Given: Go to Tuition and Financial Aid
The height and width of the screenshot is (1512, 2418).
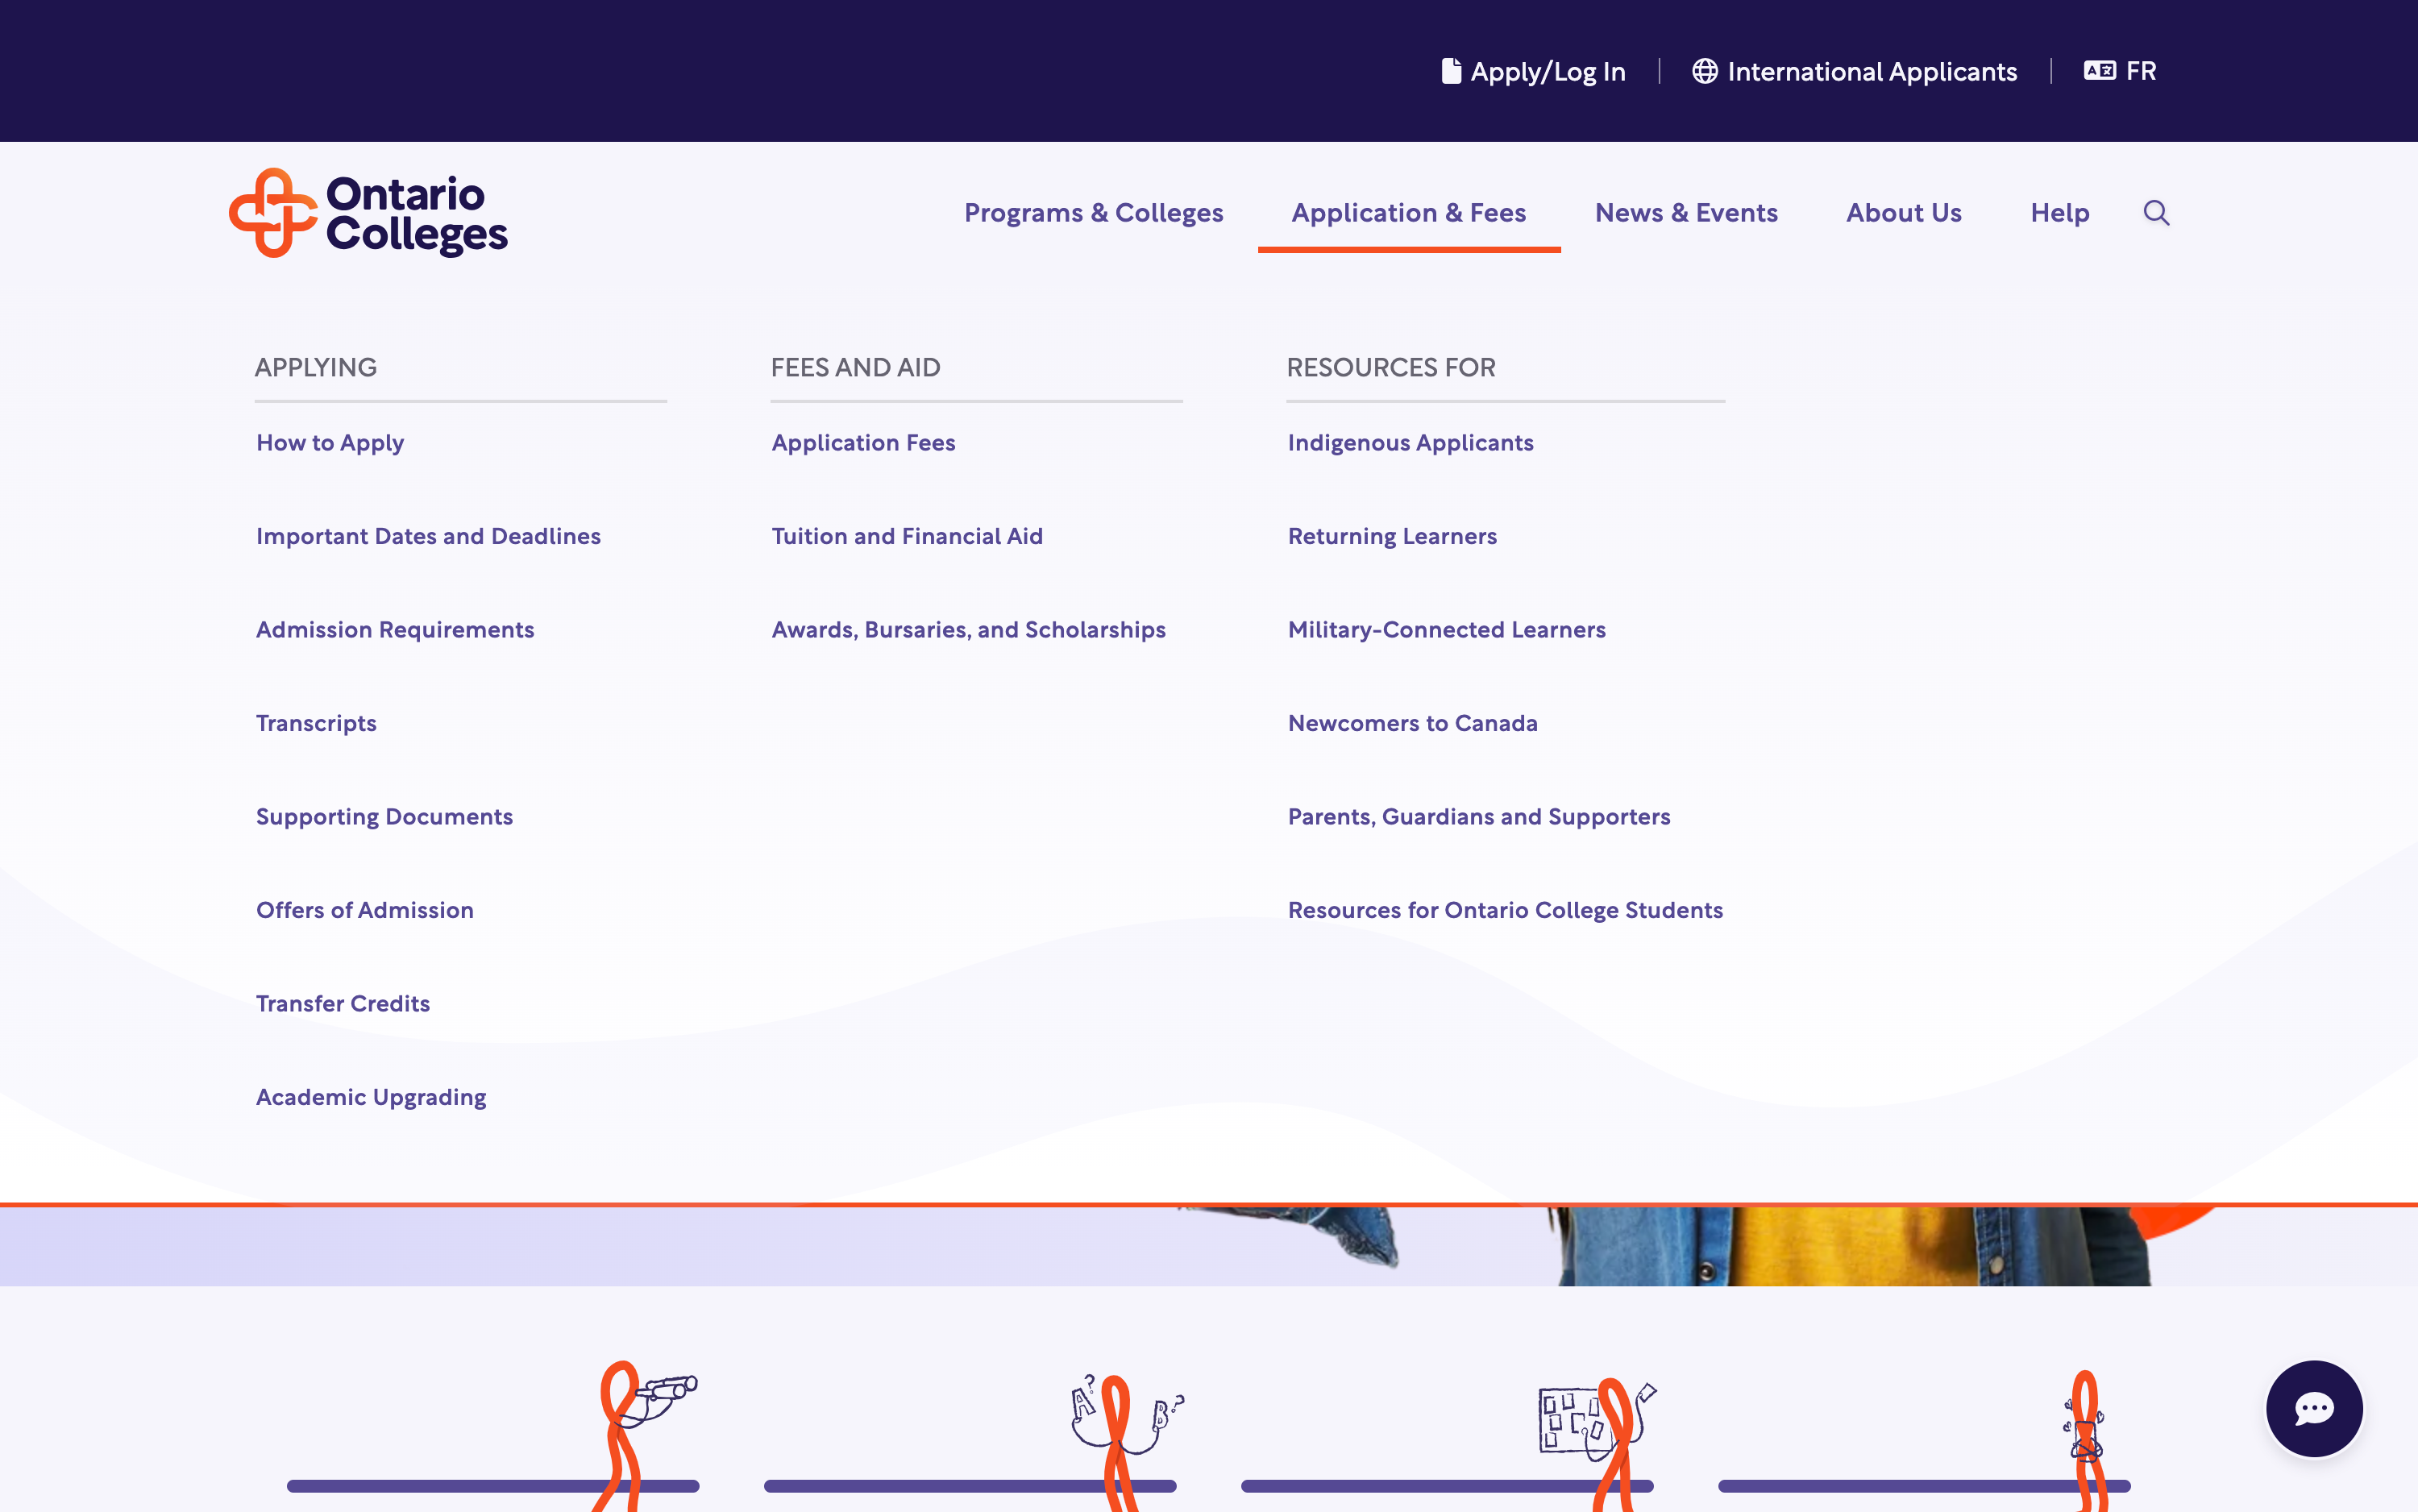Looking at the screenshot, I should 907,536.
